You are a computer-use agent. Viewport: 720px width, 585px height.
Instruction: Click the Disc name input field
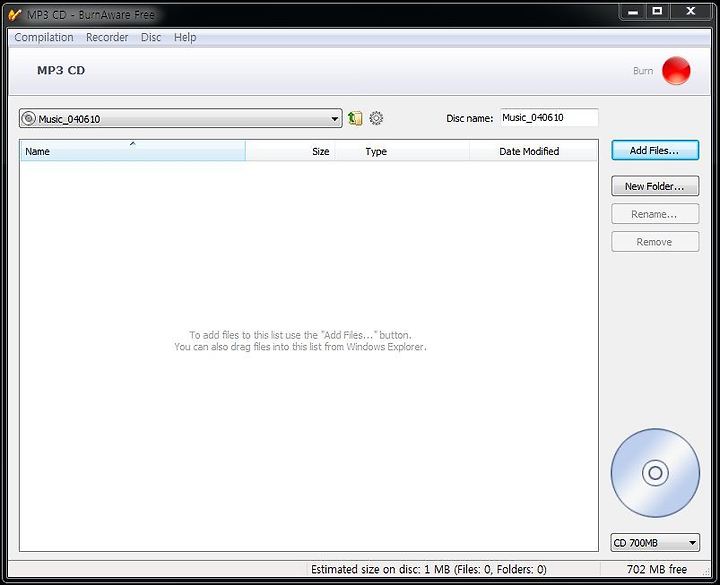point(549,118)
